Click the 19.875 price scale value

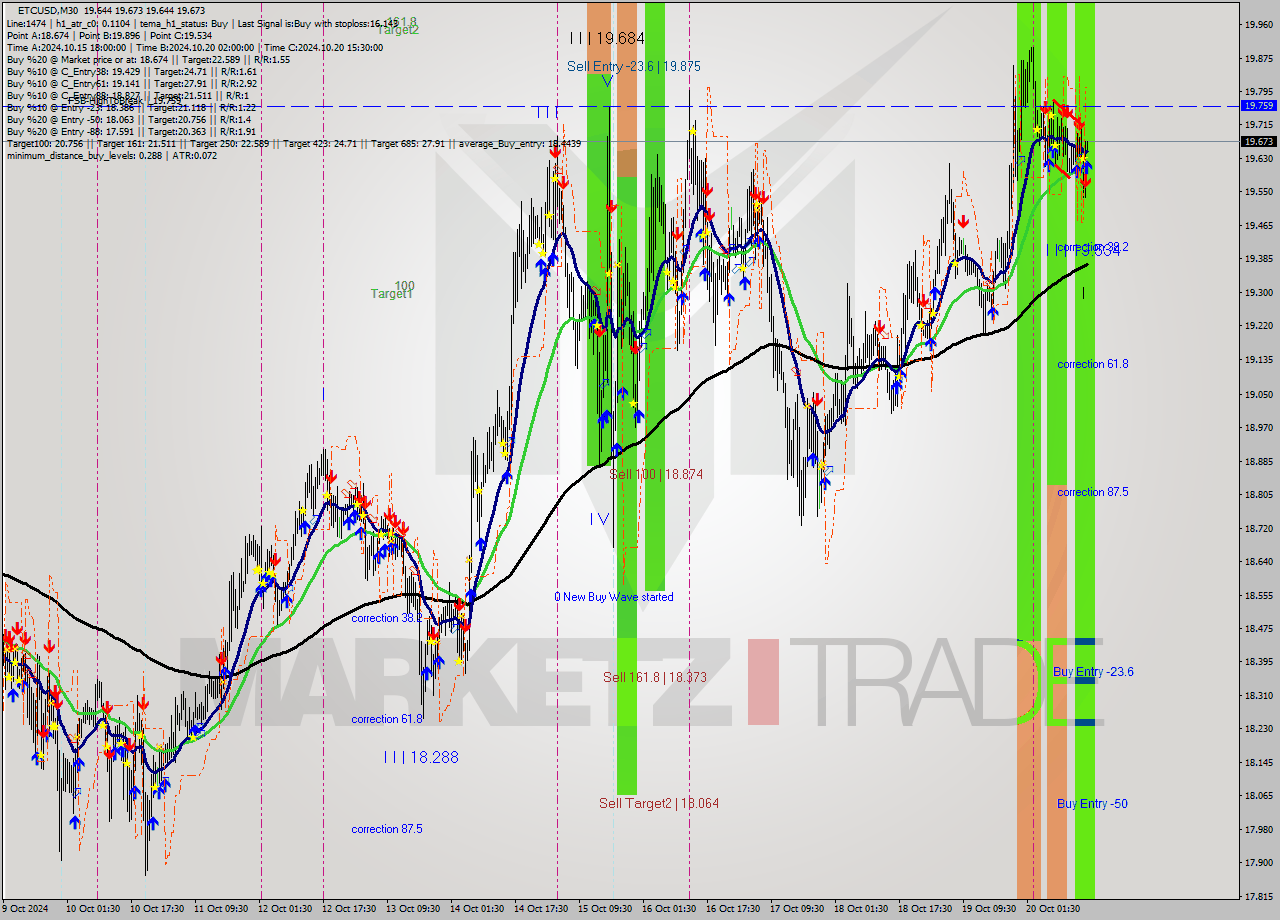(x=1258, y=59)
